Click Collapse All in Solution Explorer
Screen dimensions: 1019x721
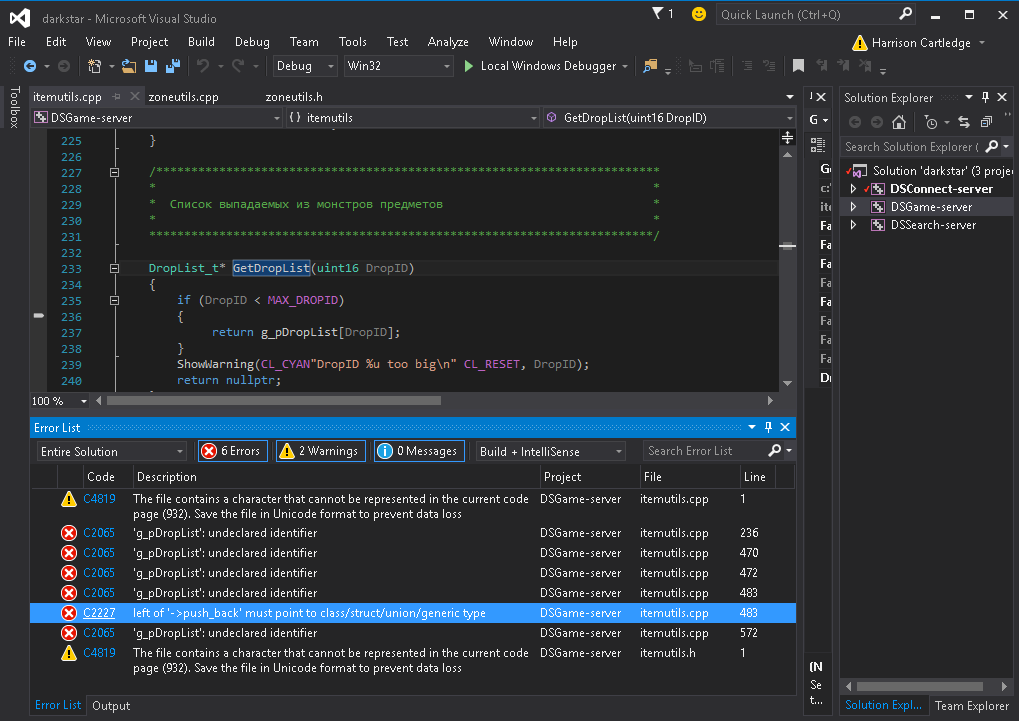click(x=986, y=122)
